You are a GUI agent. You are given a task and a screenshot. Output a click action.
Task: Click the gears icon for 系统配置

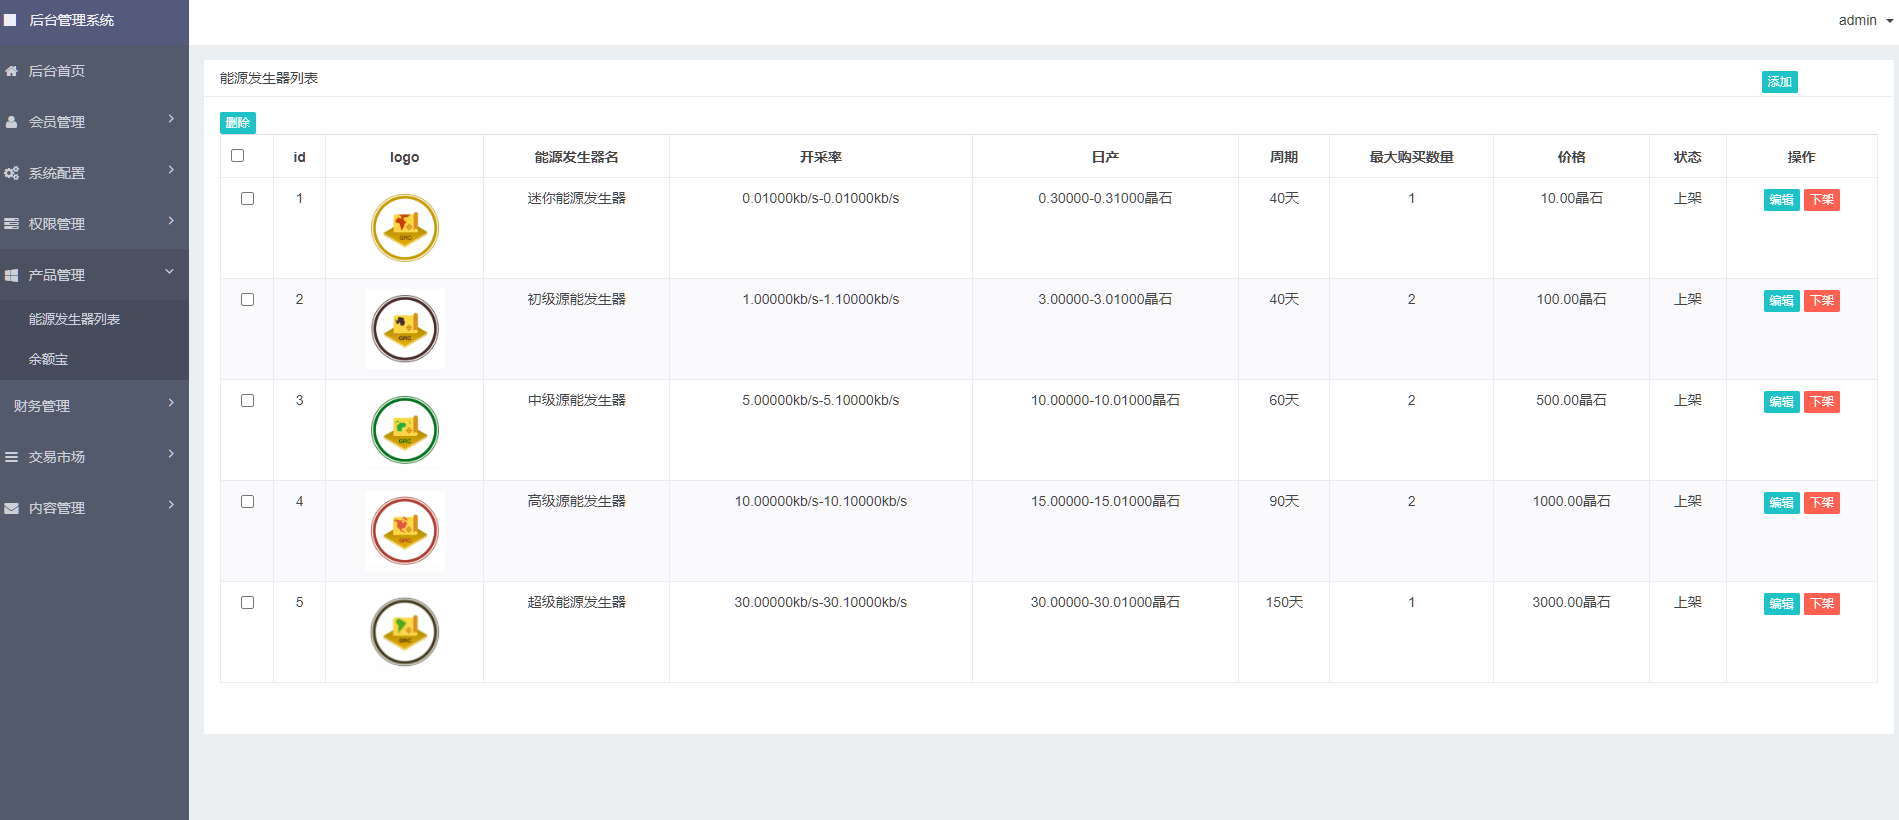[x=12, y=173]
